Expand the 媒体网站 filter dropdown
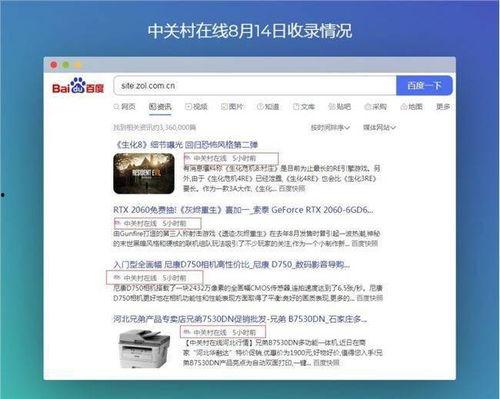The width and height of the screenshot is (500, 399). tap(379, 127)
